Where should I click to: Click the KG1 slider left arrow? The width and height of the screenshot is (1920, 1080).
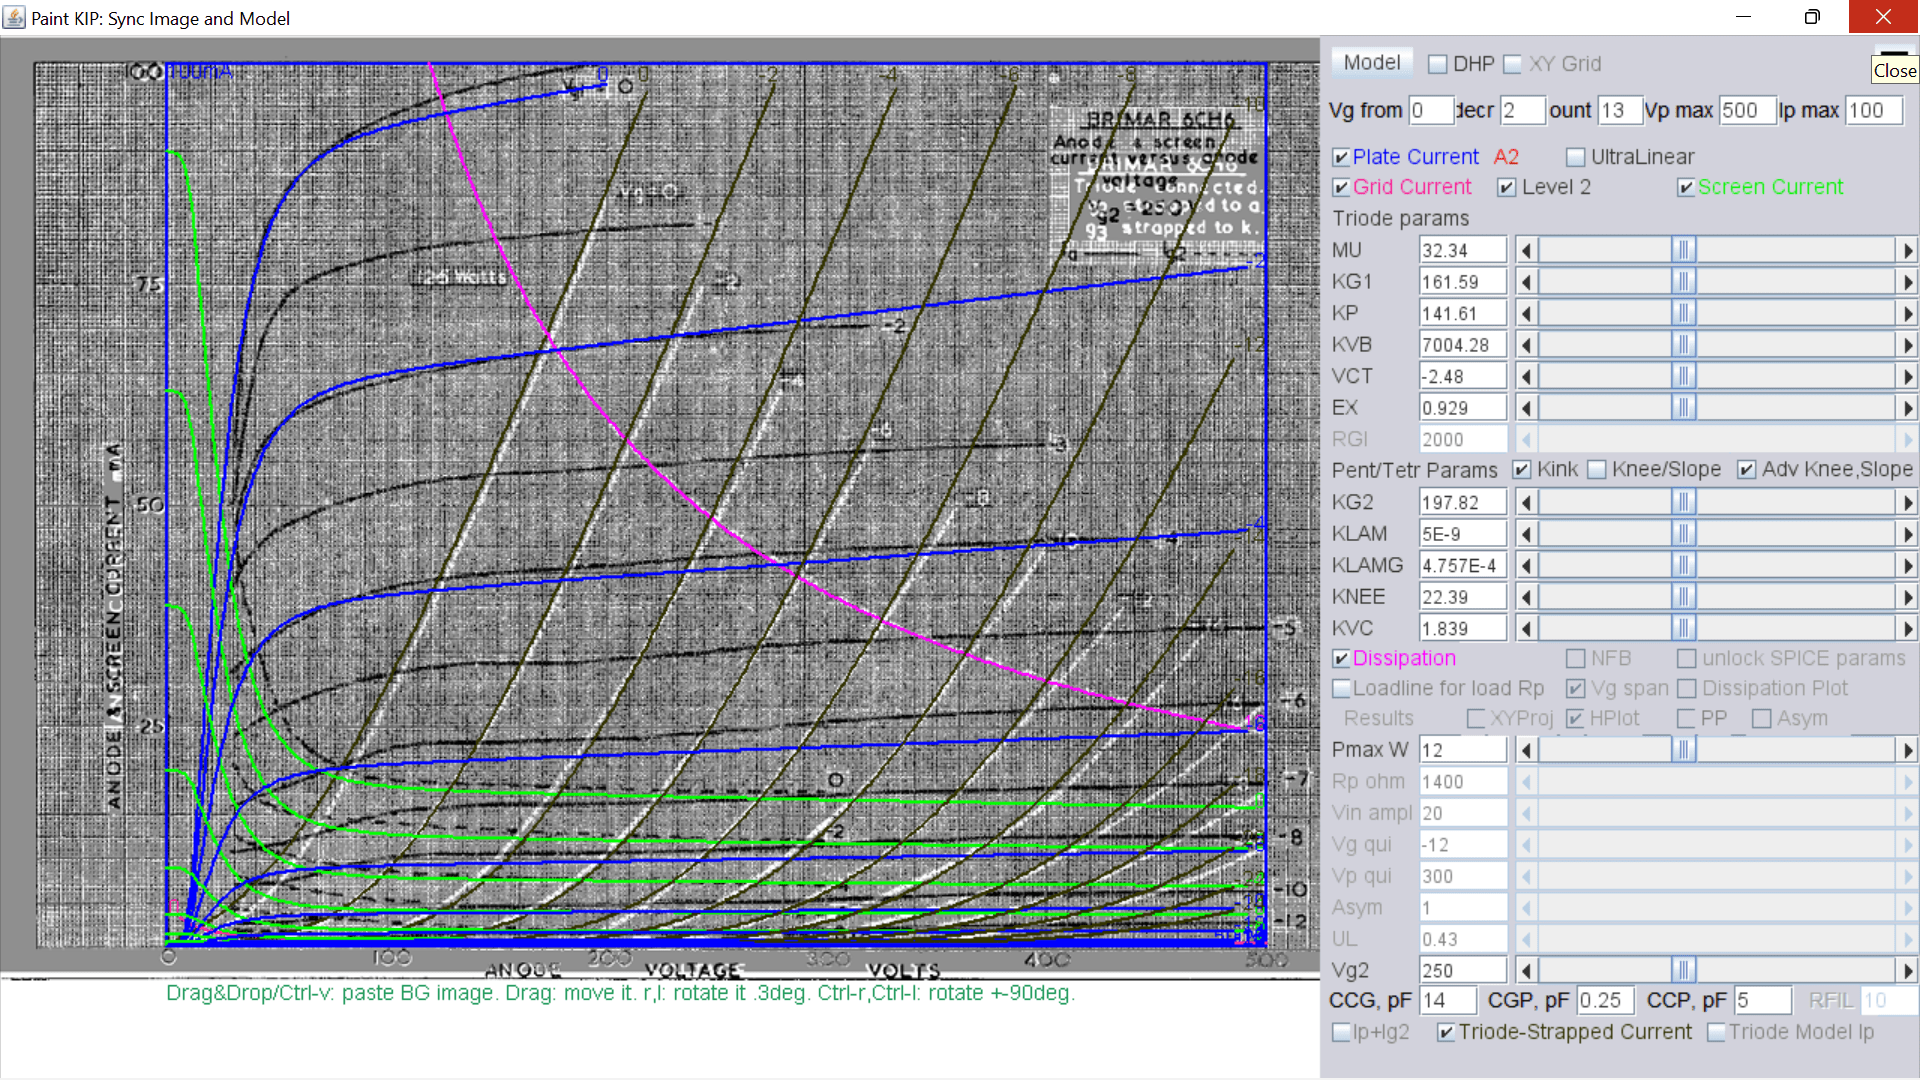[1526, 282]
